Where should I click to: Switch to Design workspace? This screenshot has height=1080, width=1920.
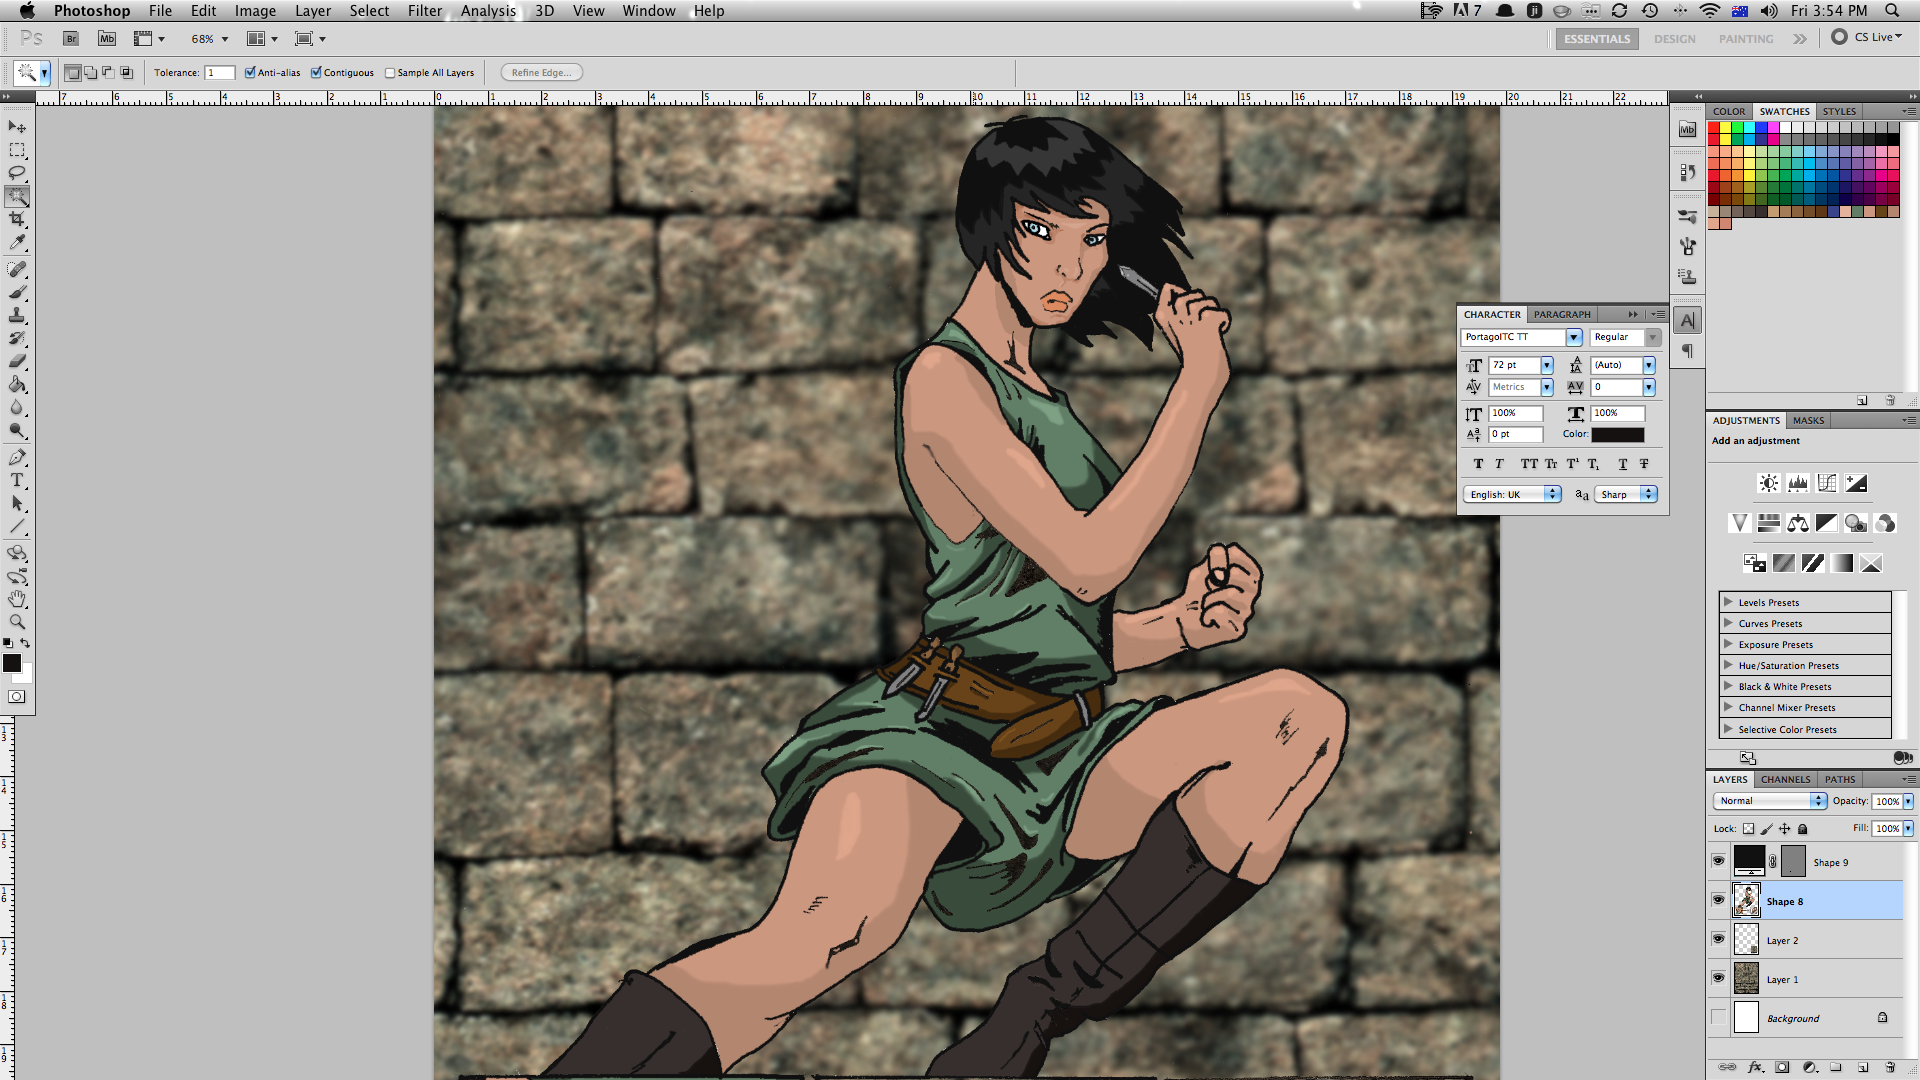(x=1674, y=39)
